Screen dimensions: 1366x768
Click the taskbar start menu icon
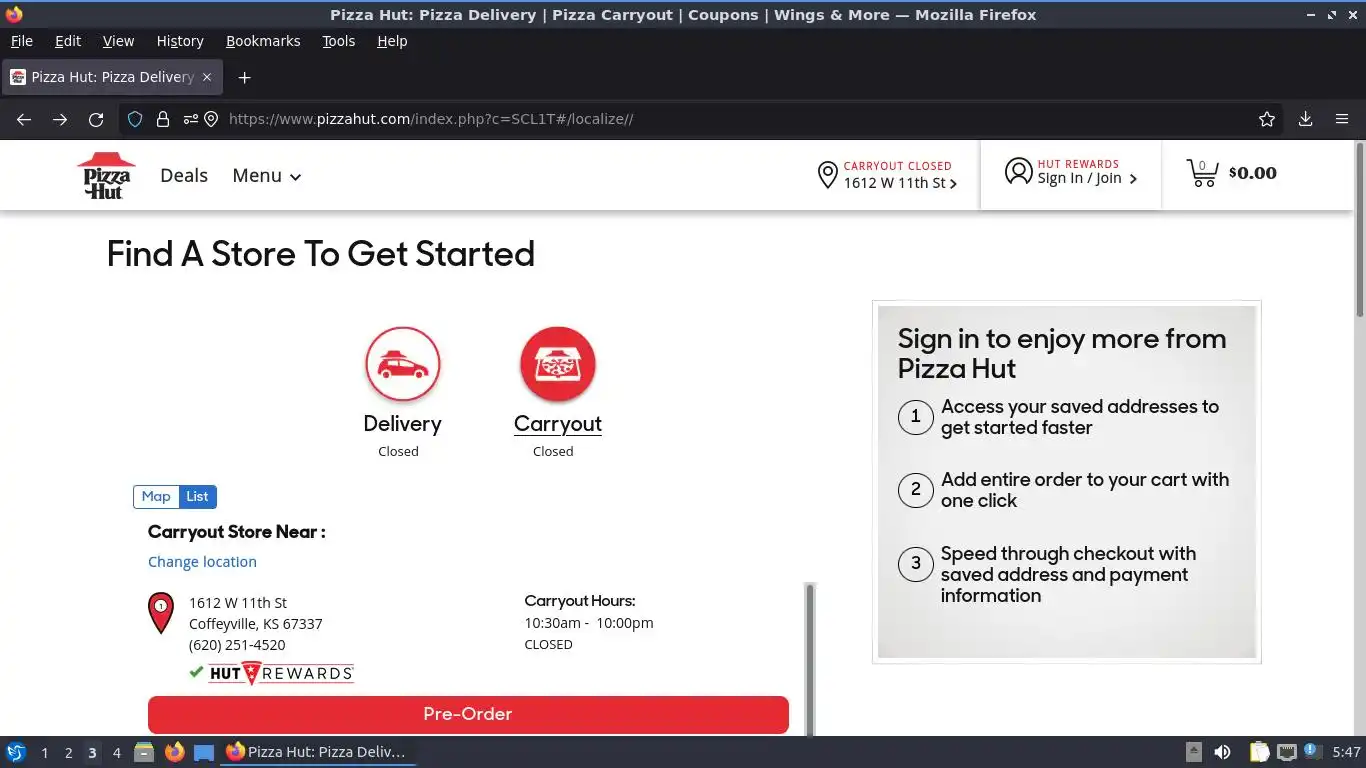pyautogui.click(x=16, y=752)
